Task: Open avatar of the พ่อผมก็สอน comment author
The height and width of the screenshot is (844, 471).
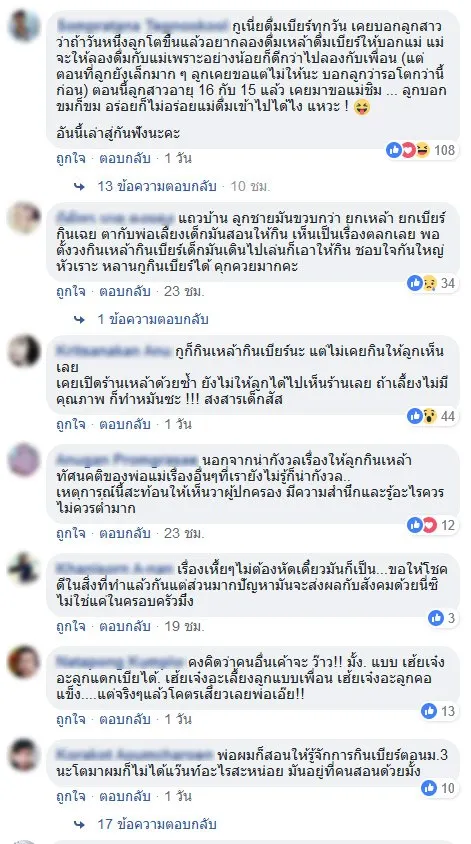Action: (x=24, y=755)
